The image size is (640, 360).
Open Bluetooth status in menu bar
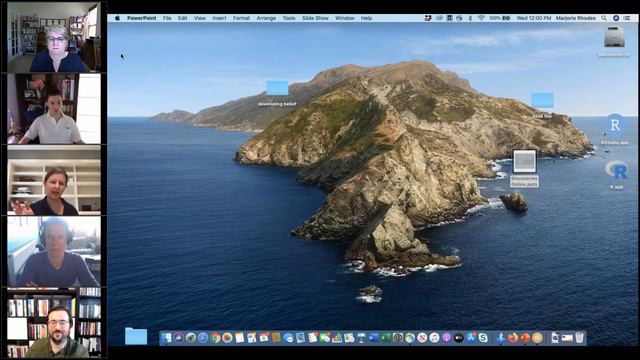[x=470, y=18]
